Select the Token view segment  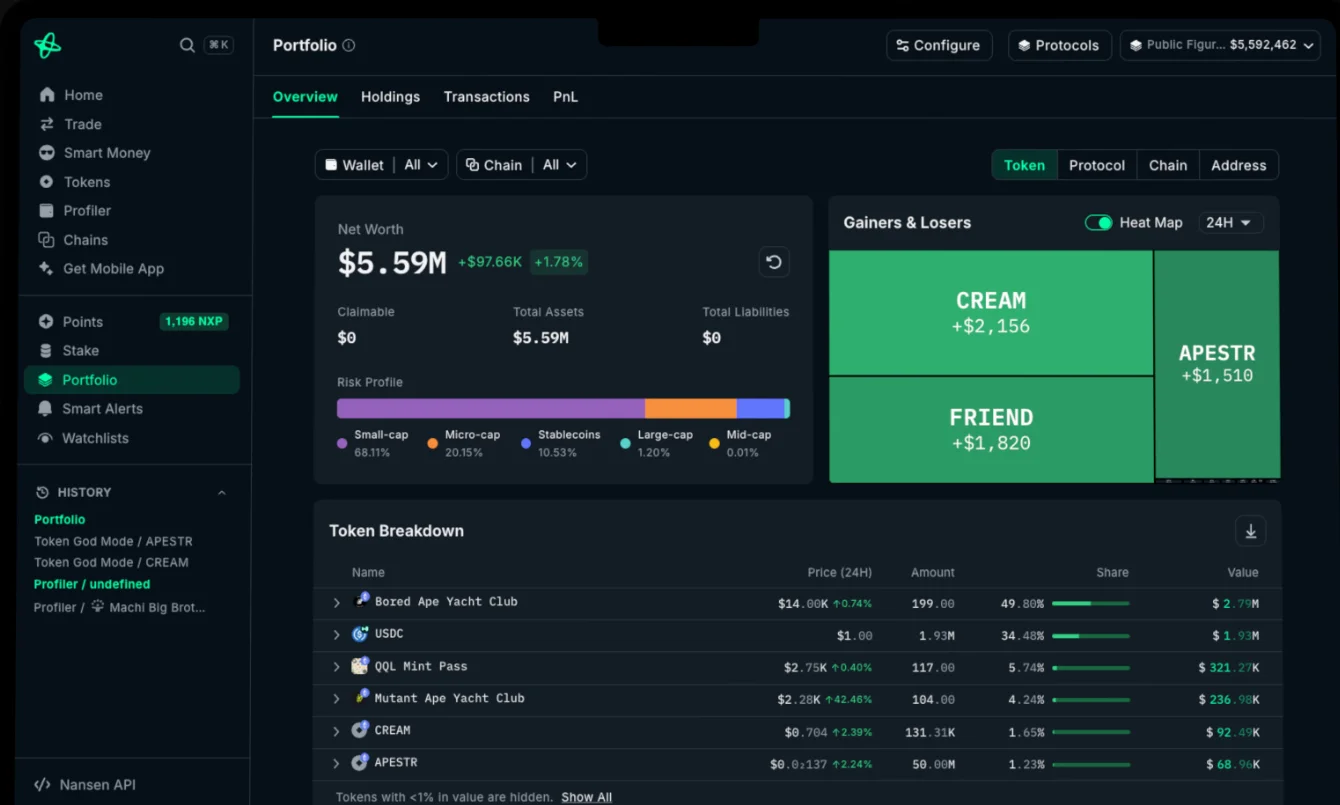point(1024,165)
